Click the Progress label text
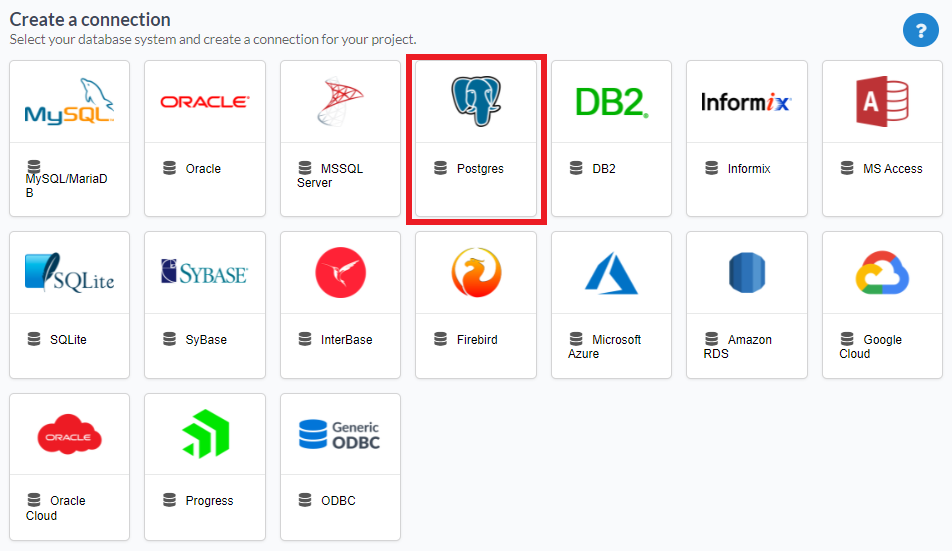This screenshot has height=551, width=952. tap(209, 501)
